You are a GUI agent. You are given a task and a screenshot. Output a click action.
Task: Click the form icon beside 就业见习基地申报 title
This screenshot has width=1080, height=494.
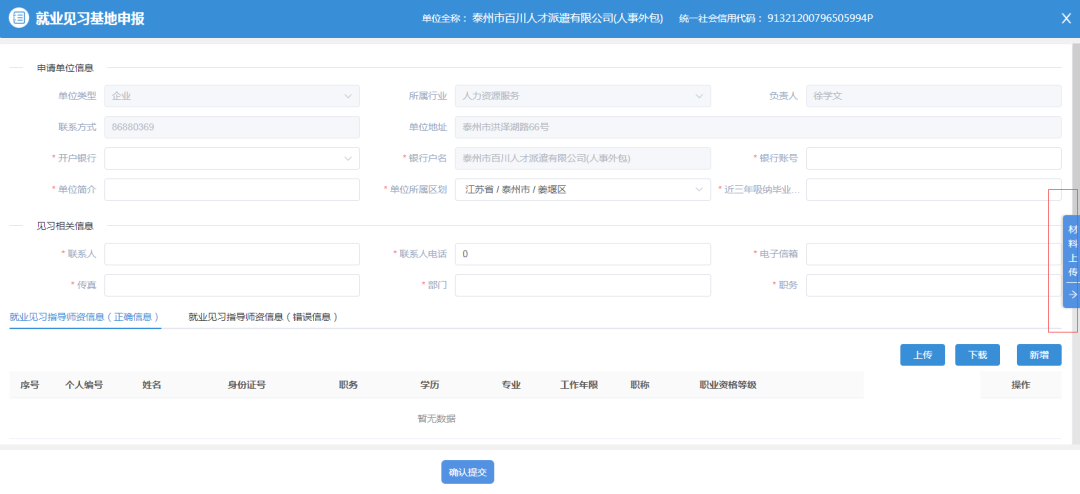tap(18, 19)
